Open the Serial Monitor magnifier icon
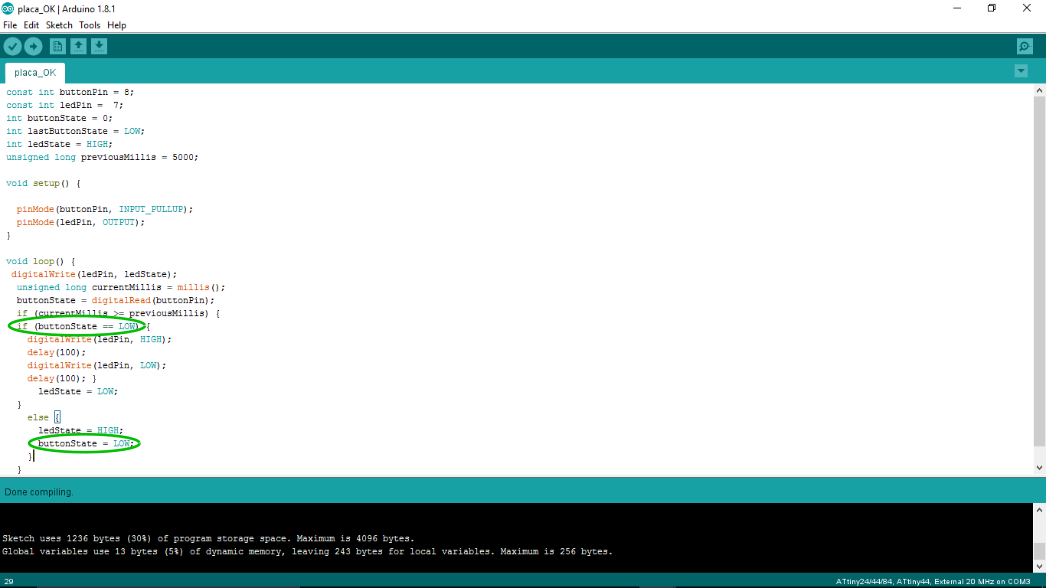Viewport: 1046px width, 588px height. pyautogui.click(x=1025, y=46)
